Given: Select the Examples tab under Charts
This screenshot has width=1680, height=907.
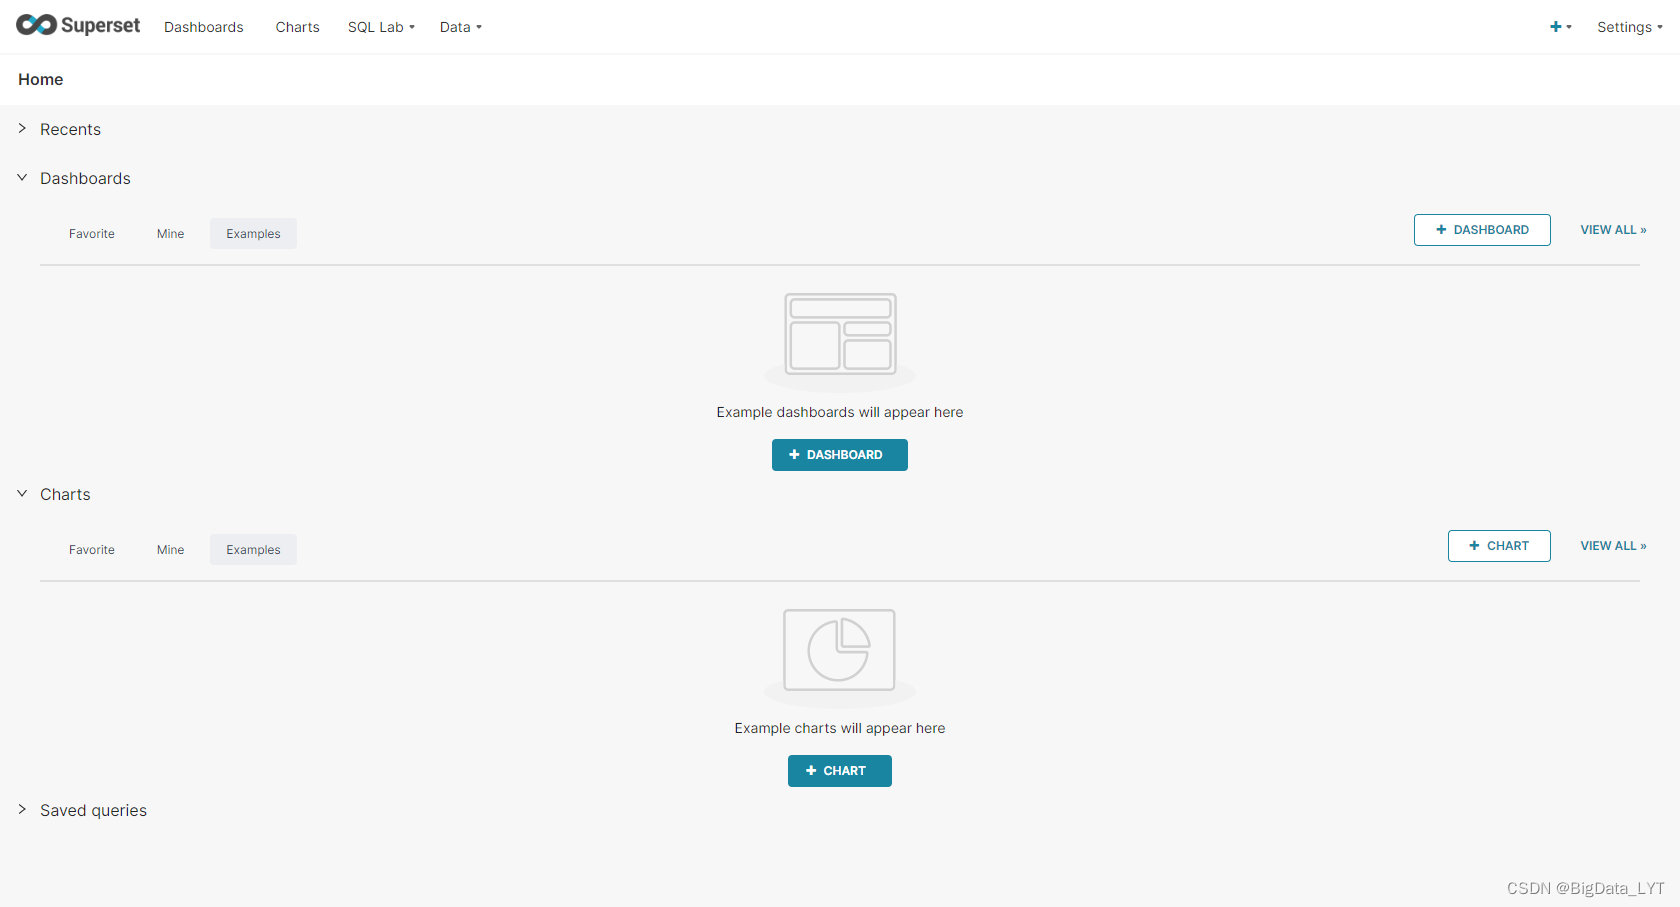Looking at the screenshot, I should click(252, 549).
